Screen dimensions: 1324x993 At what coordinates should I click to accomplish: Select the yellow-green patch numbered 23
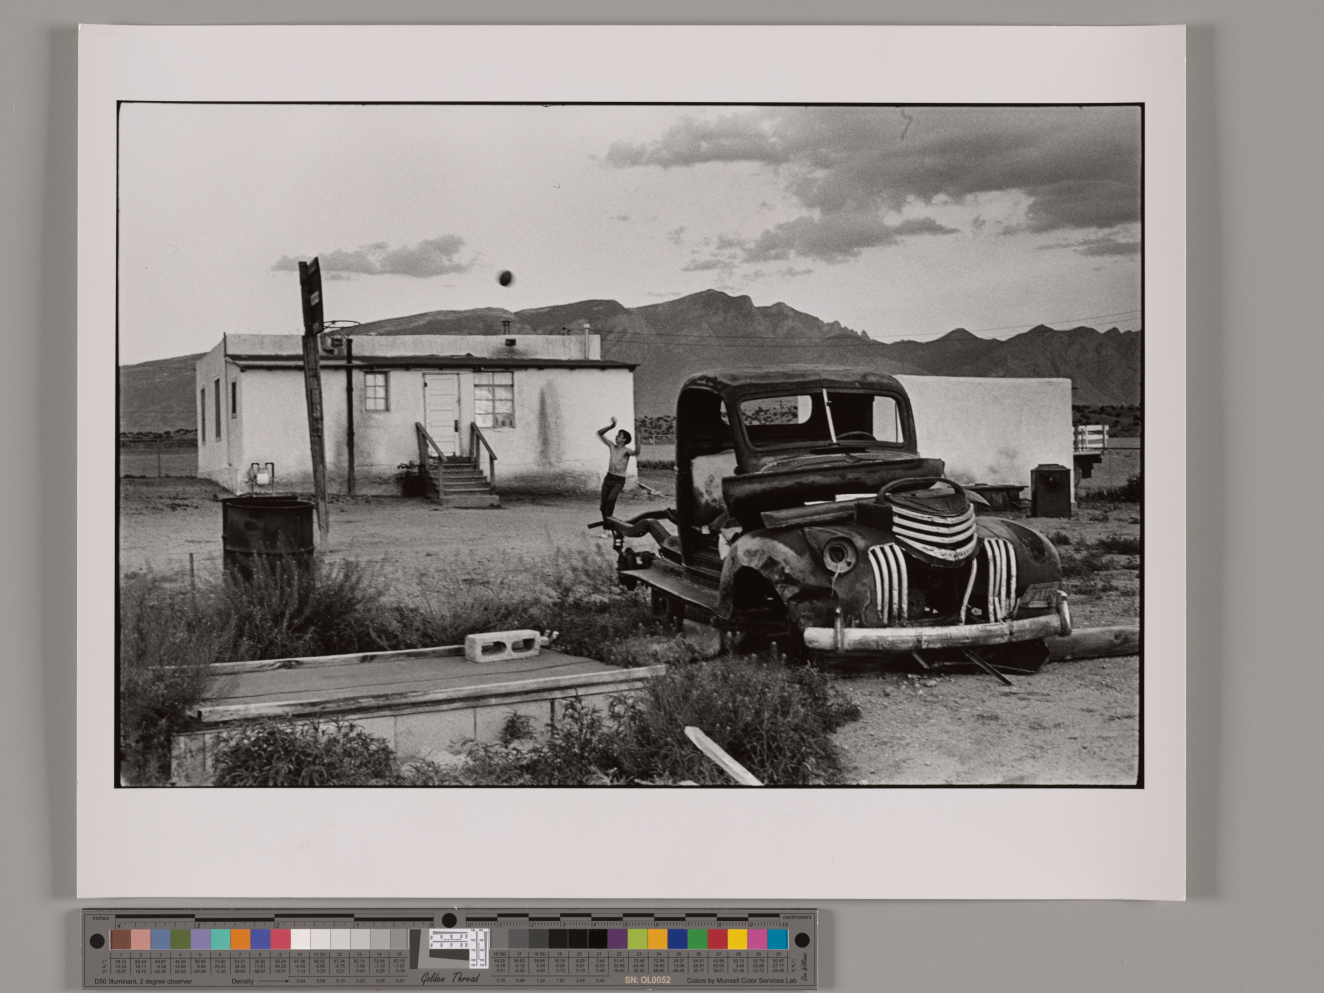637,939
